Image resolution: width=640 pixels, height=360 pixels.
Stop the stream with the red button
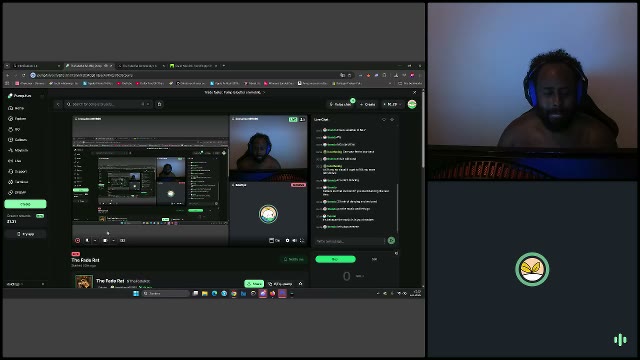point(78,240)
